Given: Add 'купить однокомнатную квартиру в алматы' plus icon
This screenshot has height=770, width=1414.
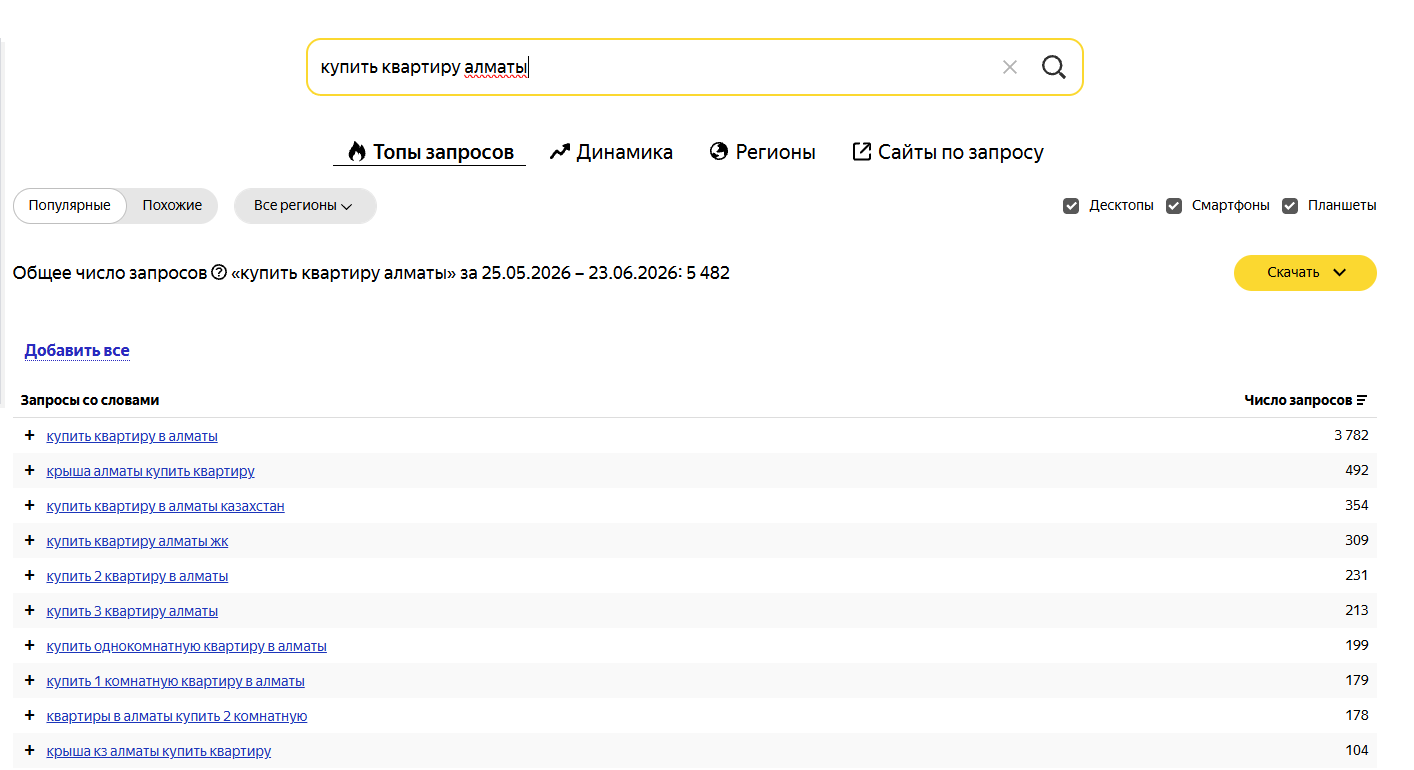Looking at the screenshot, I should [29, 646].
